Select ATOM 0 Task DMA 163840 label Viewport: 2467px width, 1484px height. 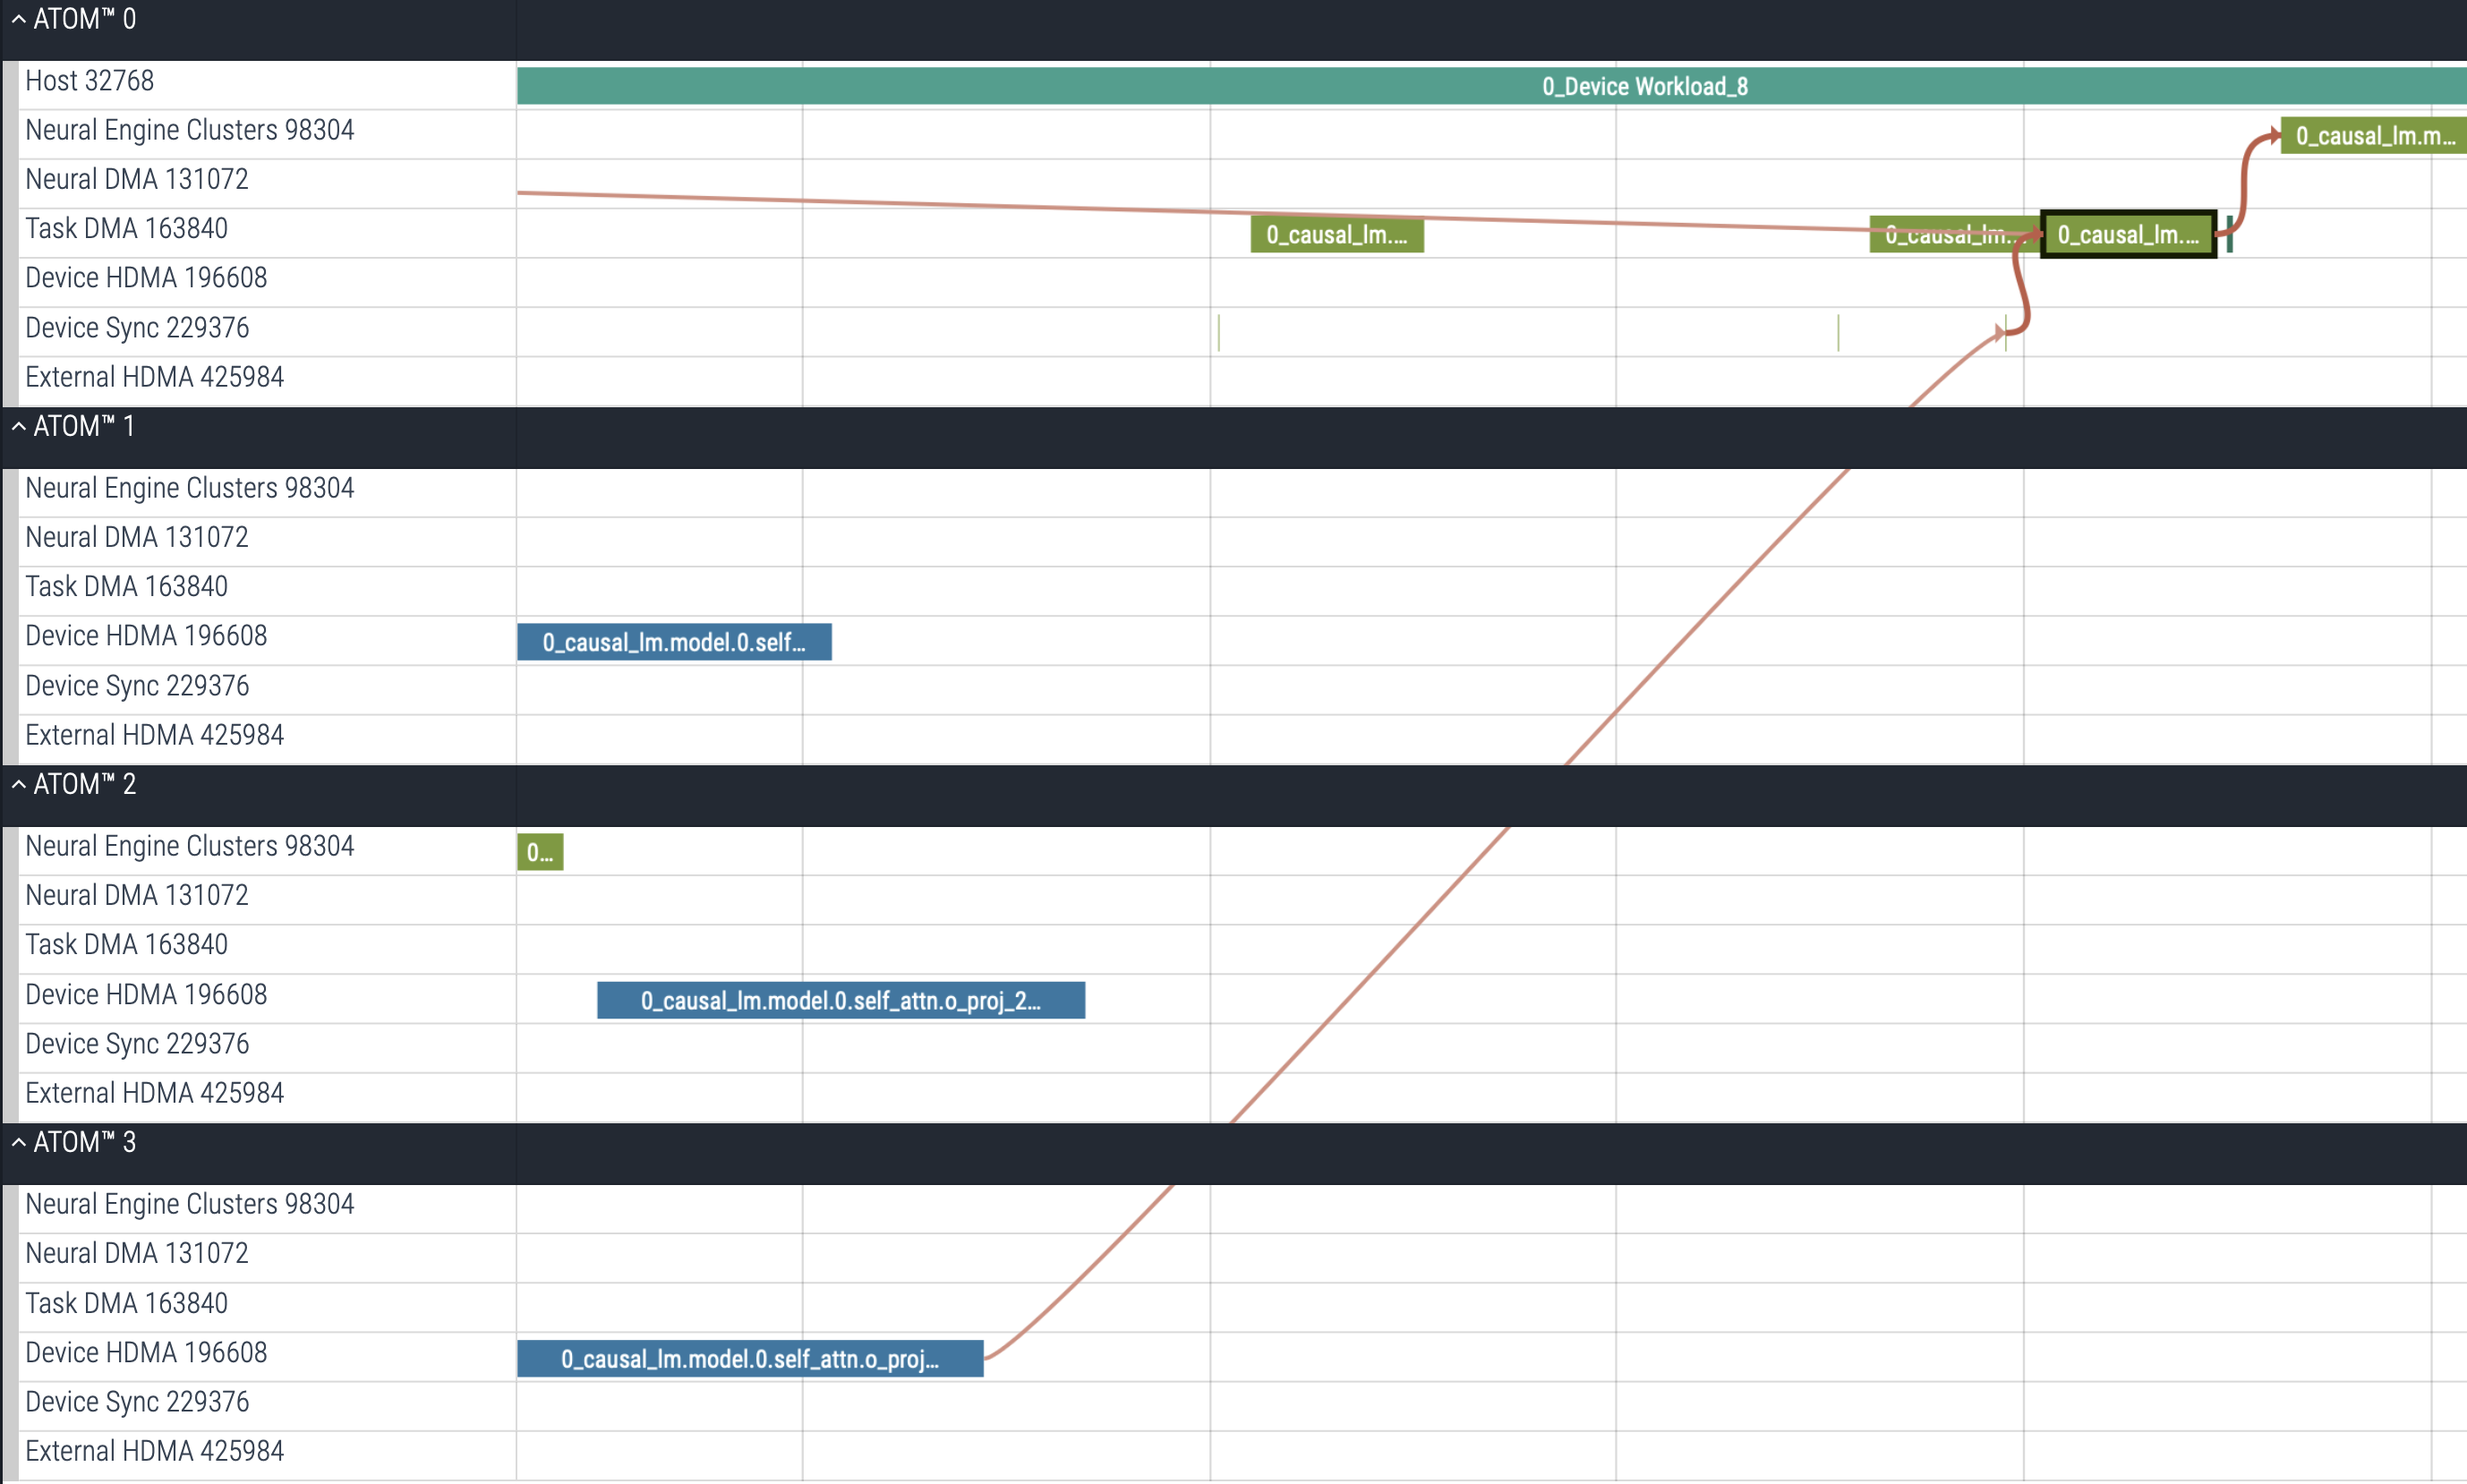click(126, 229)
